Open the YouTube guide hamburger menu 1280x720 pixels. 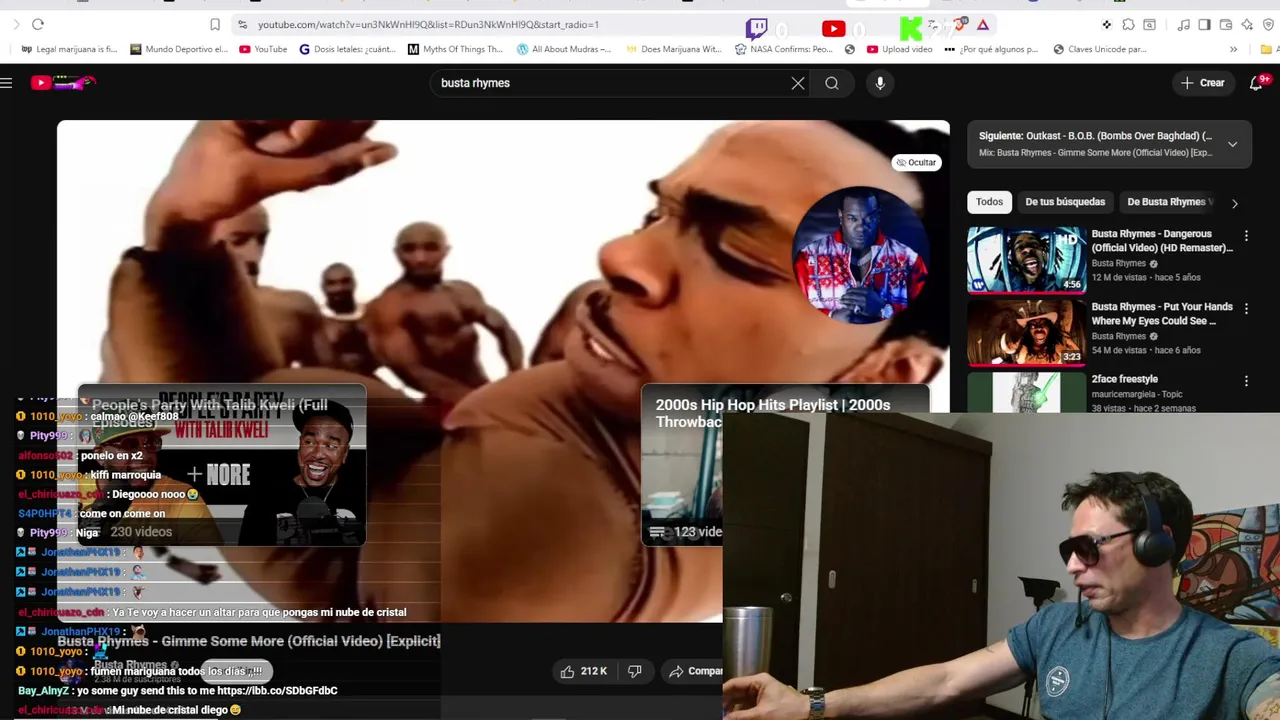pos(7,83)
